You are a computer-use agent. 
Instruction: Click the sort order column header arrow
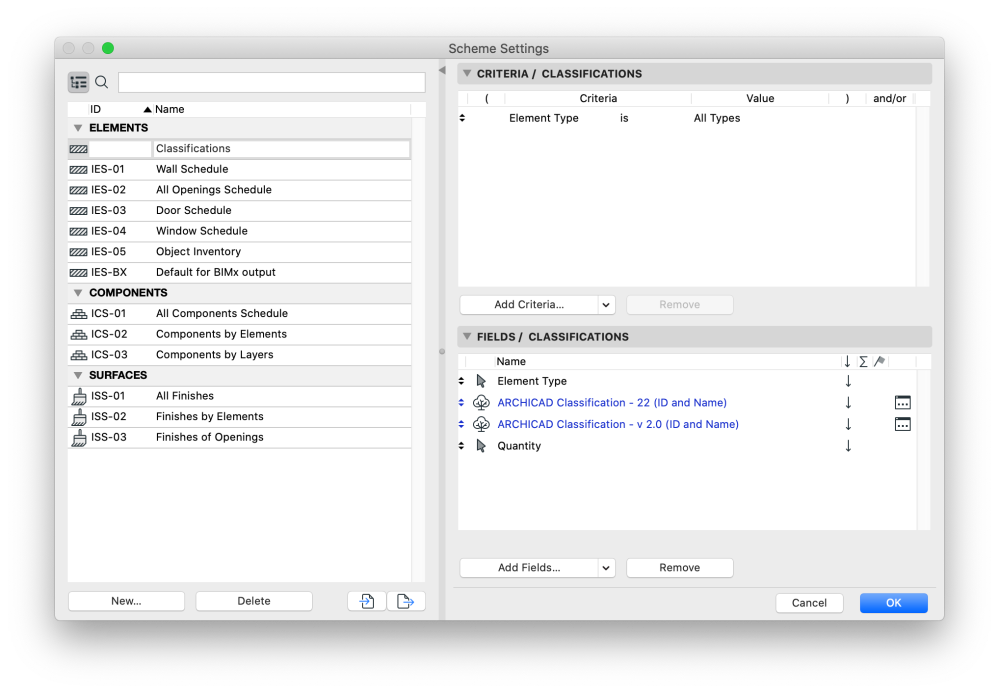pos(847,362)
